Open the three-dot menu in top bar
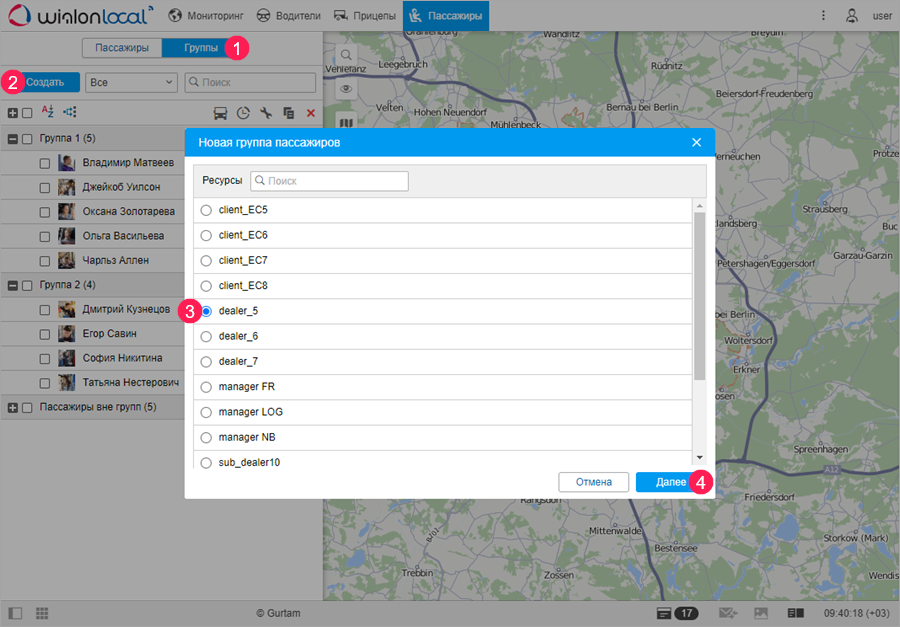900x627 pixels. point(823,16)
